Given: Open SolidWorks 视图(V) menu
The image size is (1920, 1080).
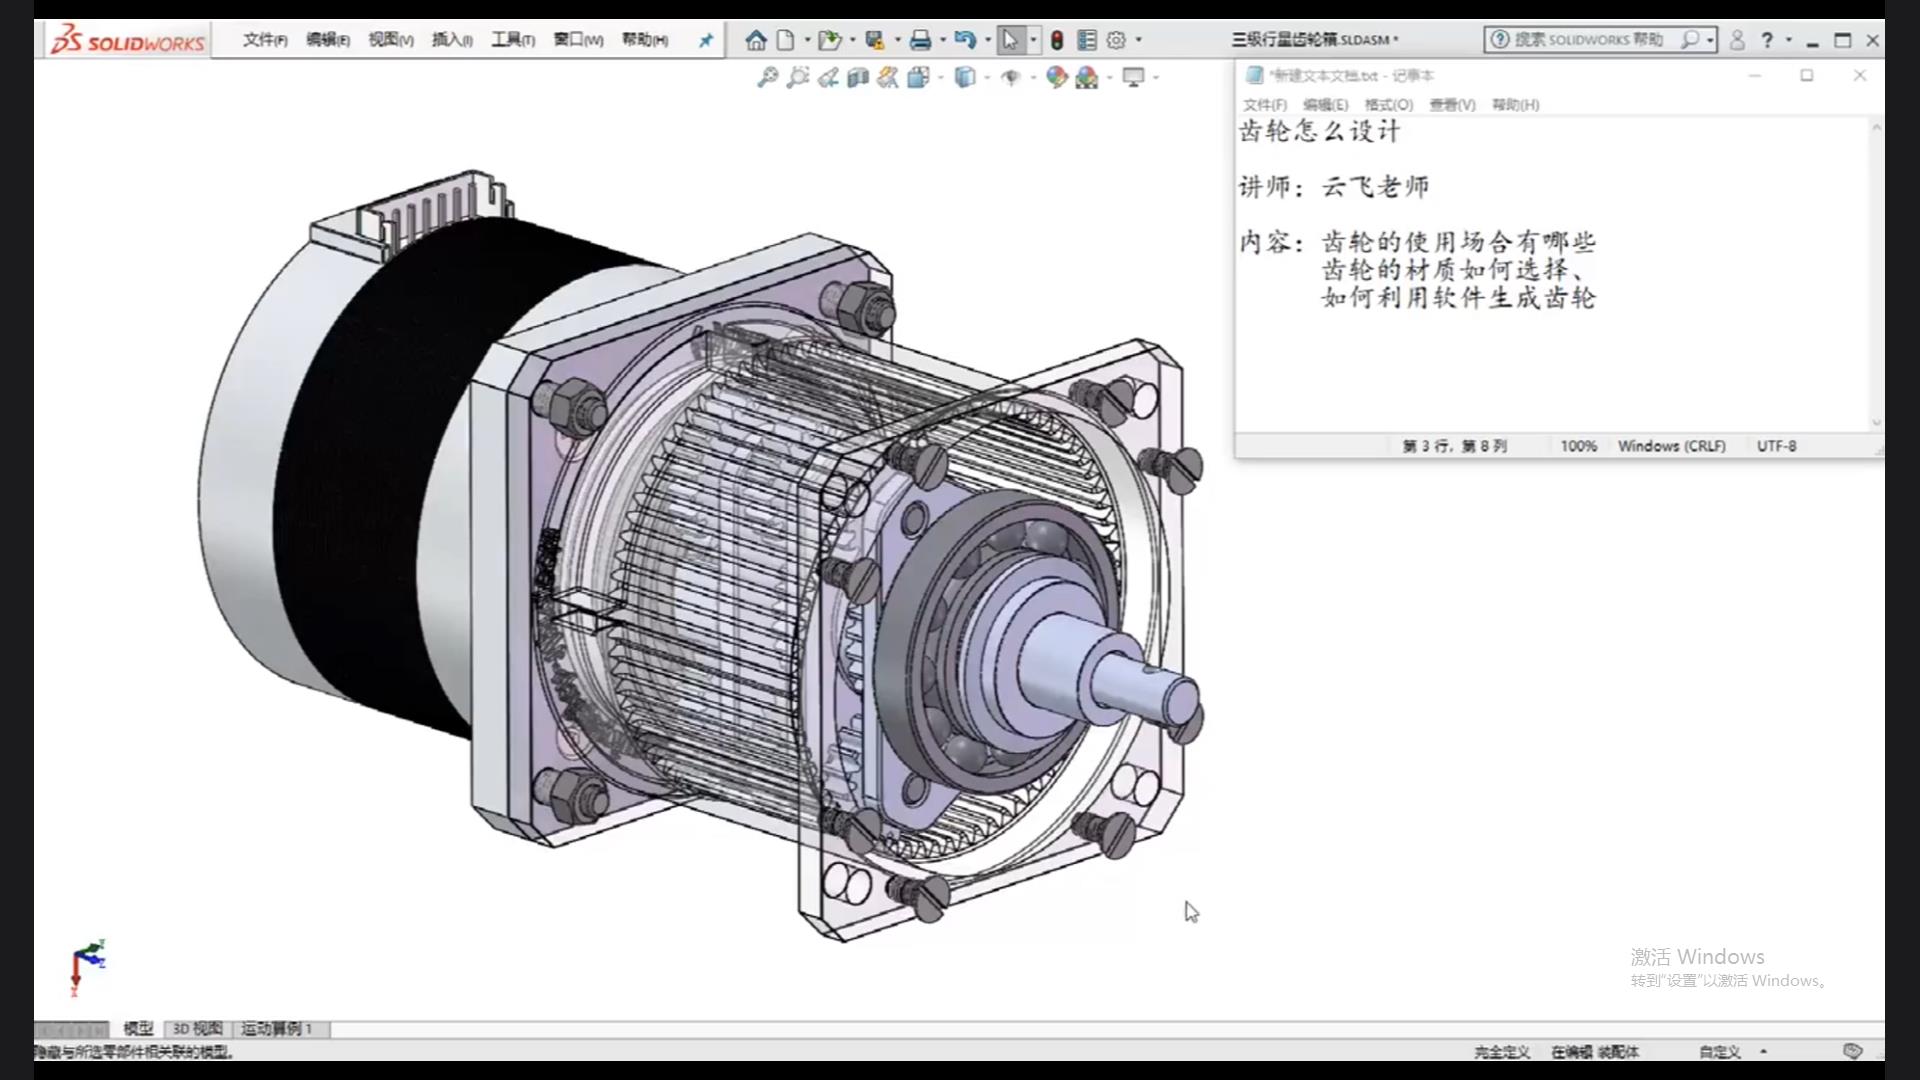Looking at the screenshot, I should [391, 40].
